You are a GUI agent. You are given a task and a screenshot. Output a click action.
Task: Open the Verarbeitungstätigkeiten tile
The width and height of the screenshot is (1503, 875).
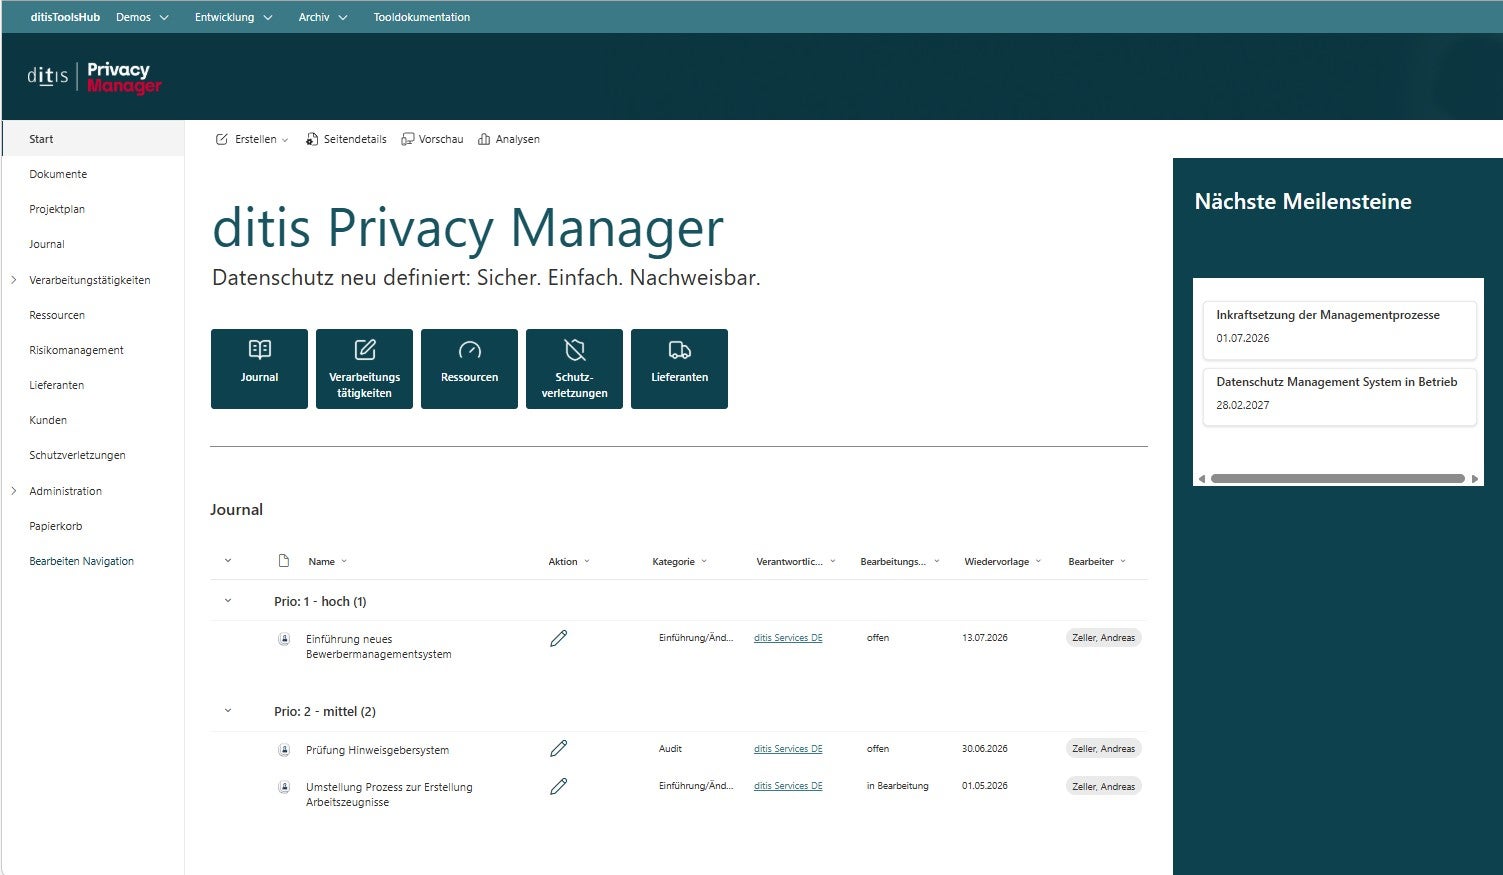[x=364, y=369]
